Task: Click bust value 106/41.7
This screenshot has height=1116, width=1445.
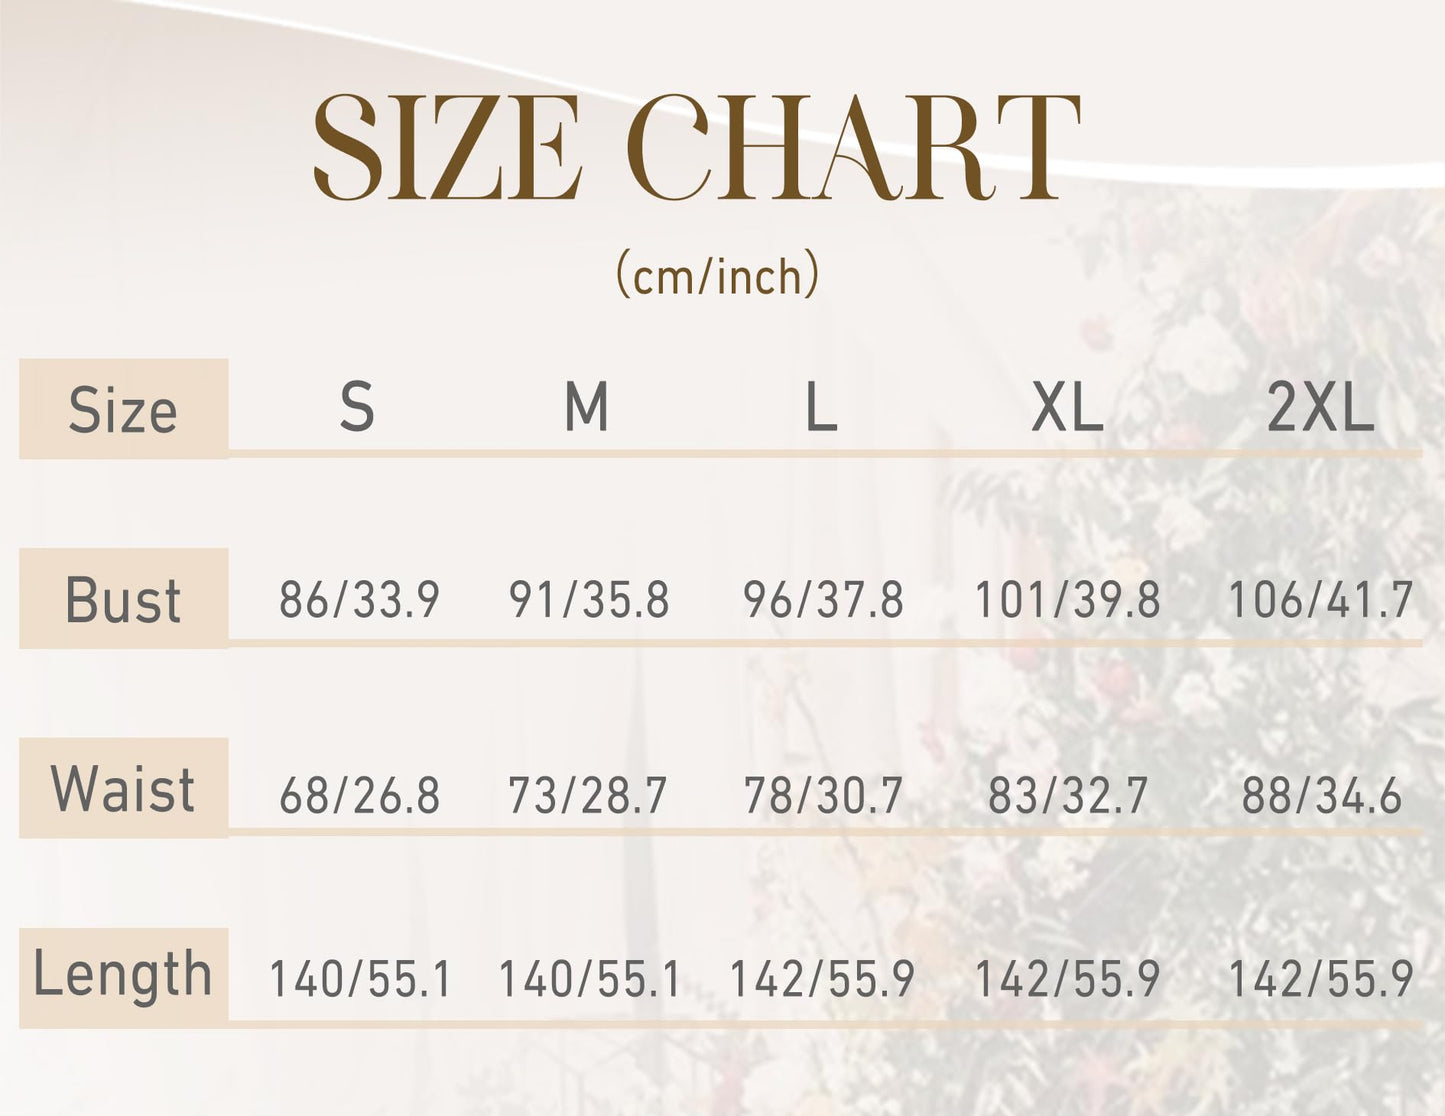Action: click(1320, 600)
